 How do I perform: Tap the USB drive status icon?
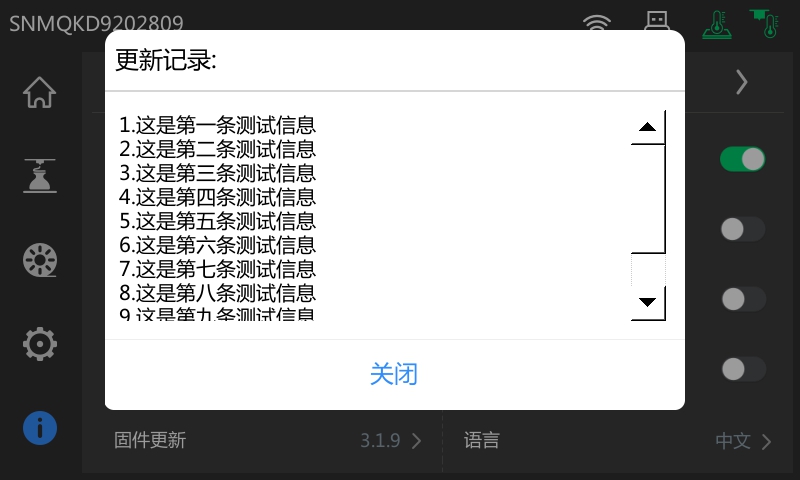[x=657, y=20]
